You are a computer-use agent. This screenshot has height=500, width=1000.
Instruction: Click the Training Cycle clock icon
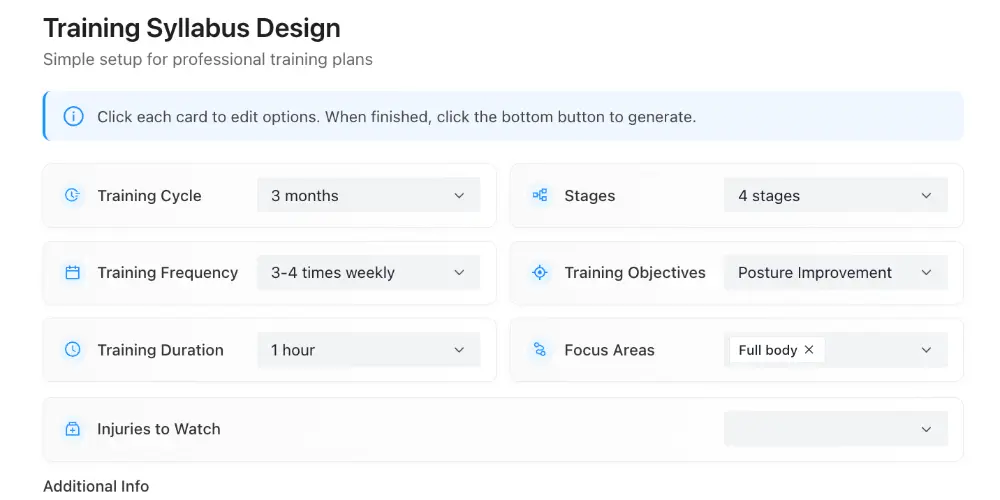click(x=72, y=196)
